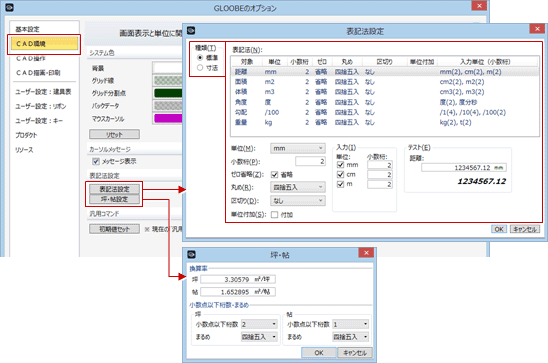Screen dimensions: 548x363
Task: Select 基本設定 in options sidebar
Action: tap(28, 29)
